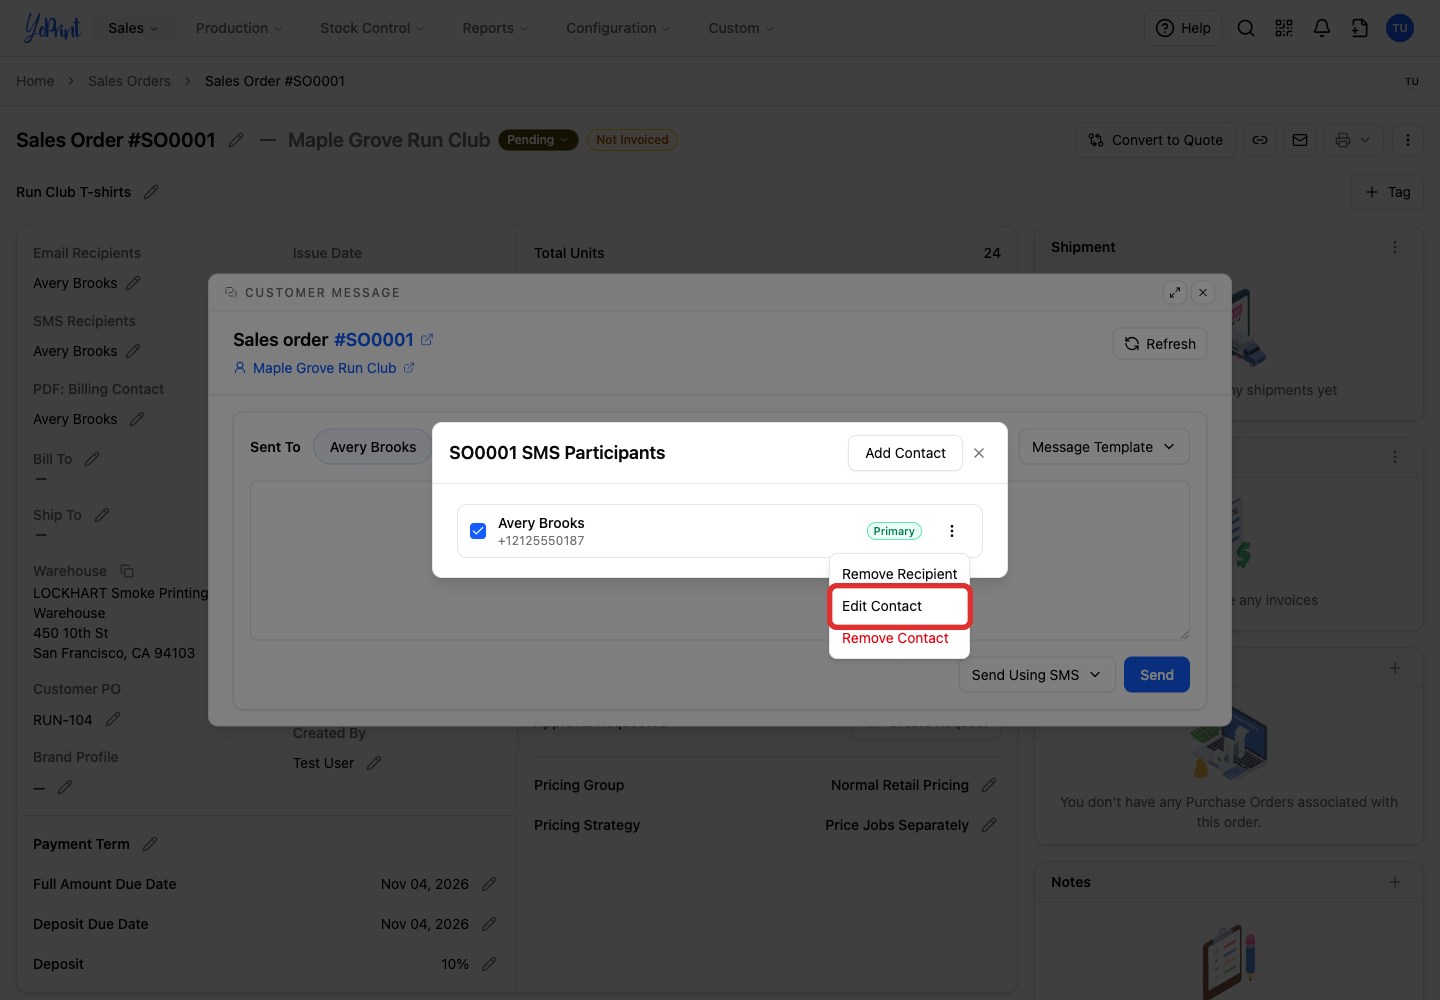Click the document export icon in the header
This screenshot has height=1000, width=1440.
(x=1360, y=28)
